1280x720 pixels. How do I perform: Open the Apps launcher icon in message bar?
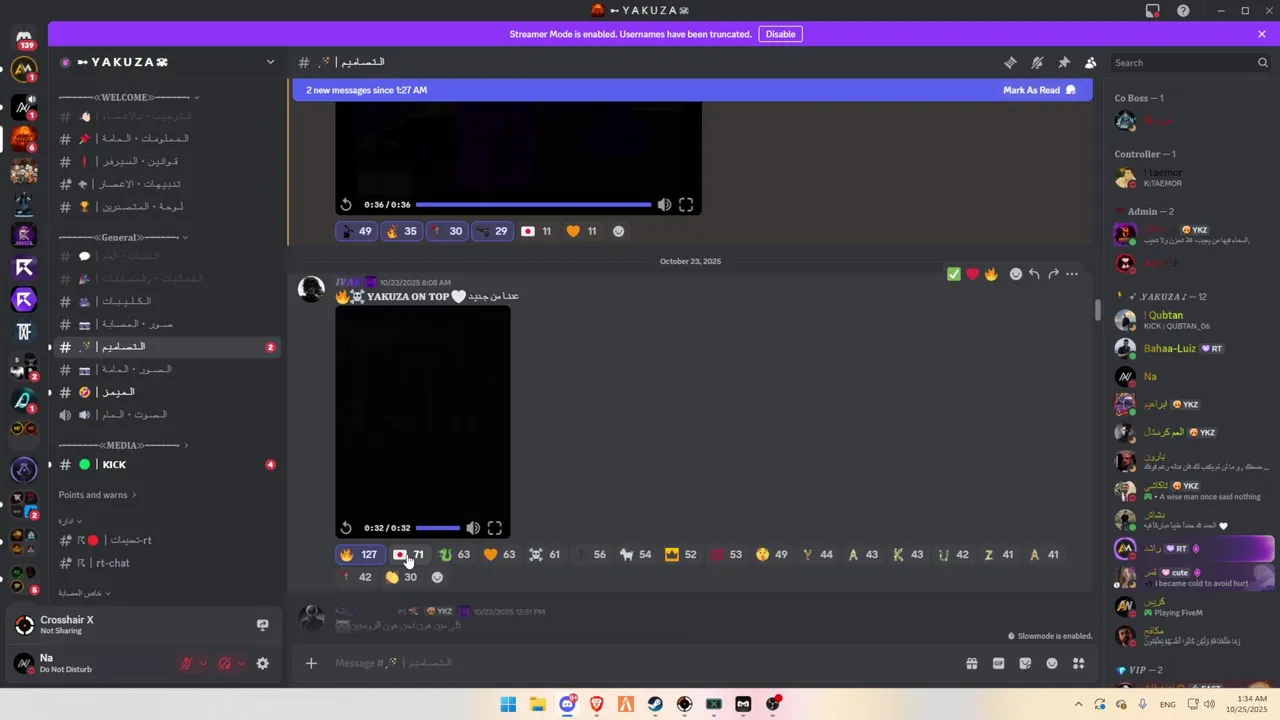coord(1079,663)
